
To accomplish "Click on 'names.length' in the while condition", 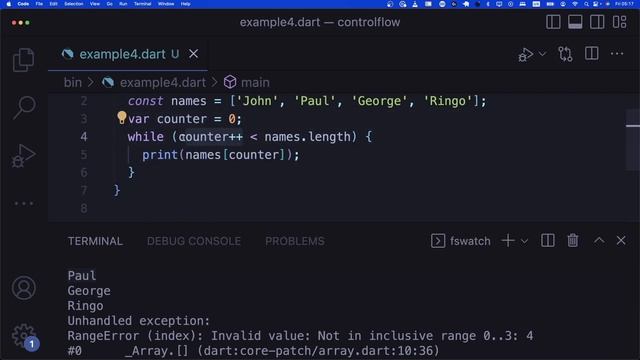I will (x=307, y=137).
